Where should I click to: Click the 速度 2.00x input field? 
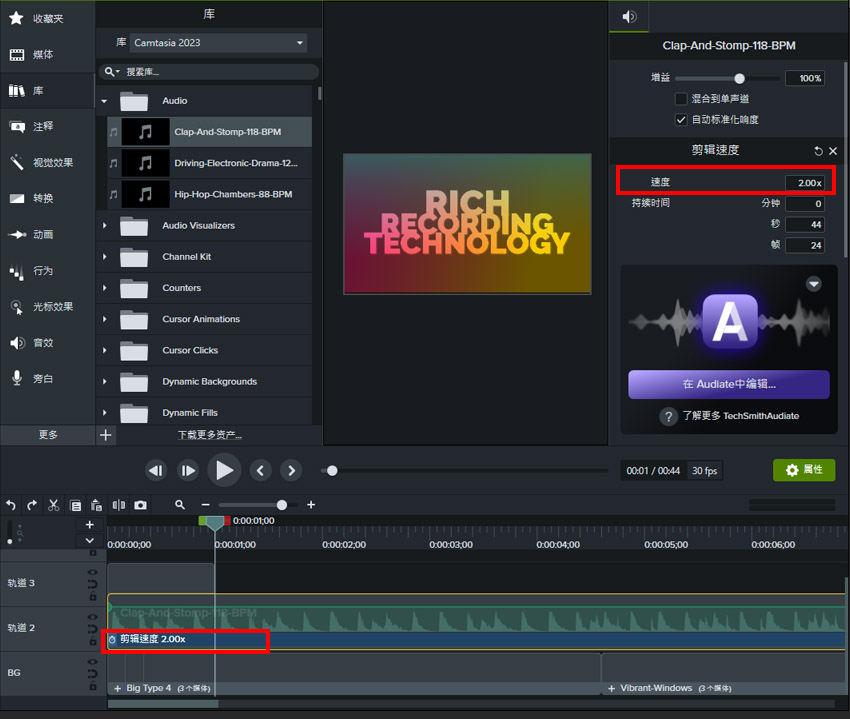pos(804,183)
